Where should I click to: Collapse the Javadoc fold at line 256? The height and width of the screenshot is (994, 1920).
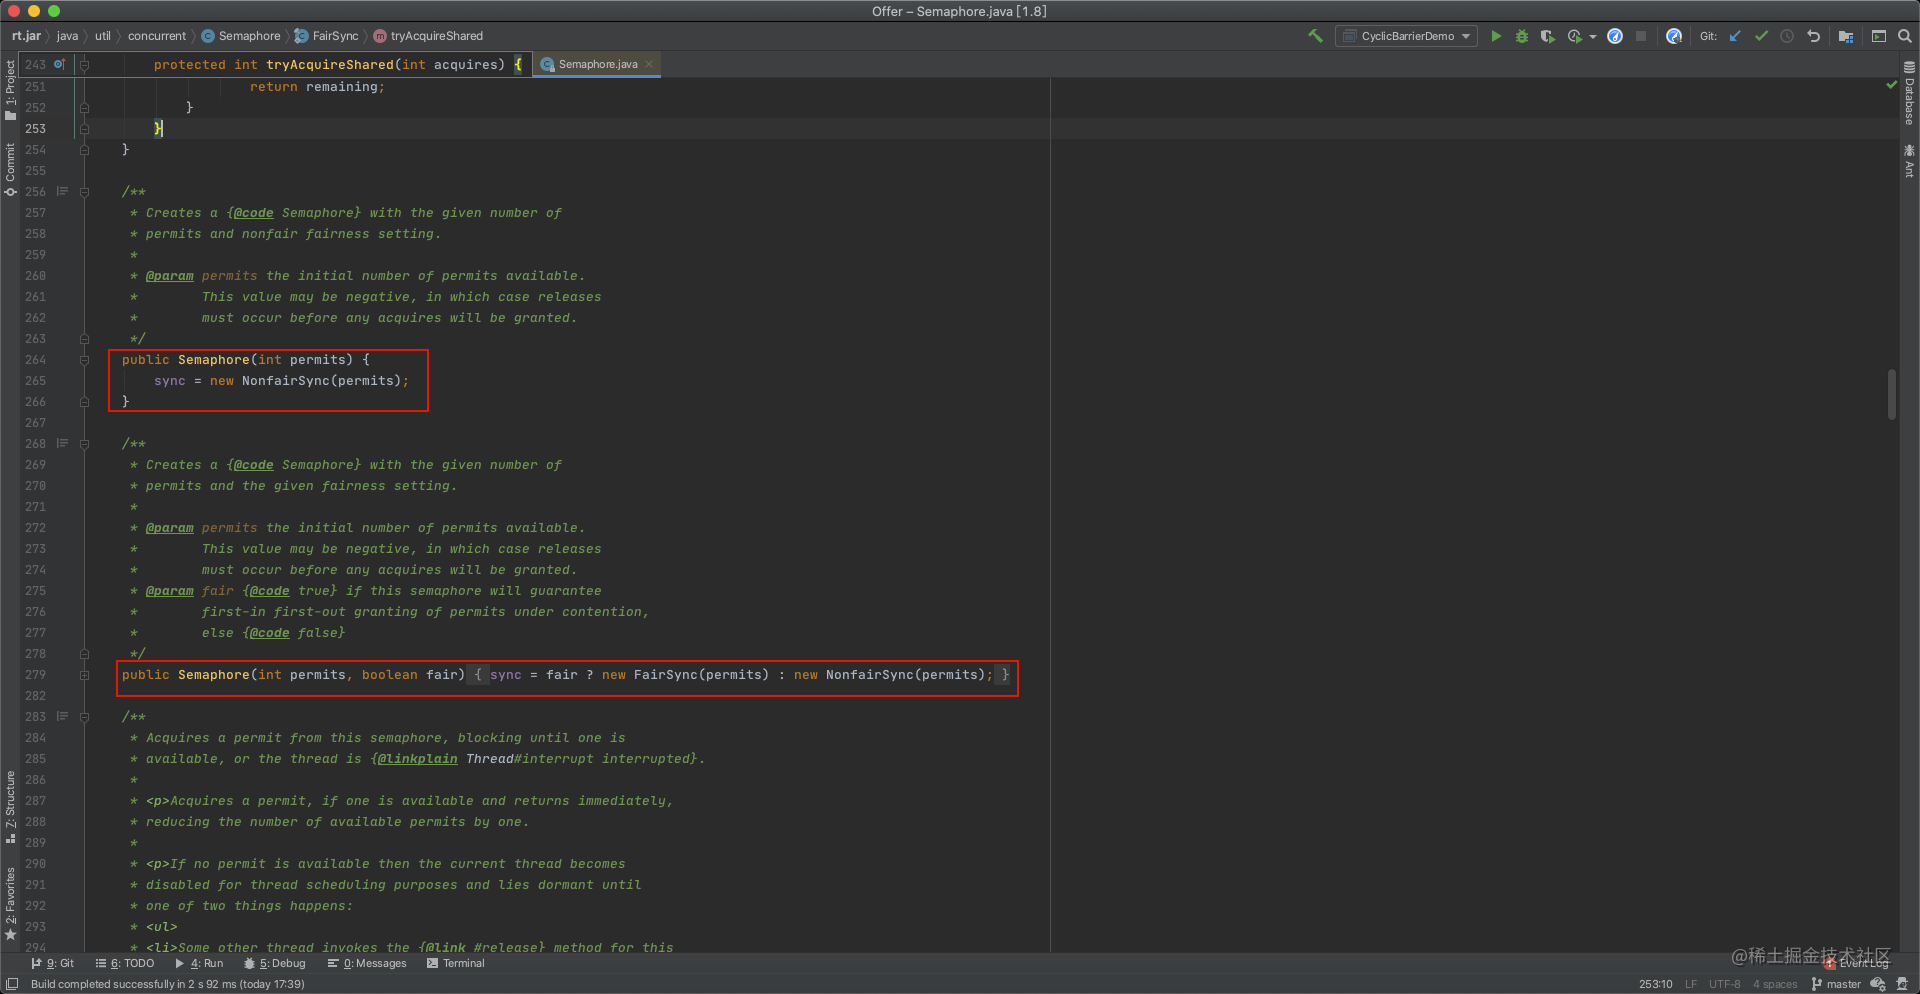click(x=84, y=192)
